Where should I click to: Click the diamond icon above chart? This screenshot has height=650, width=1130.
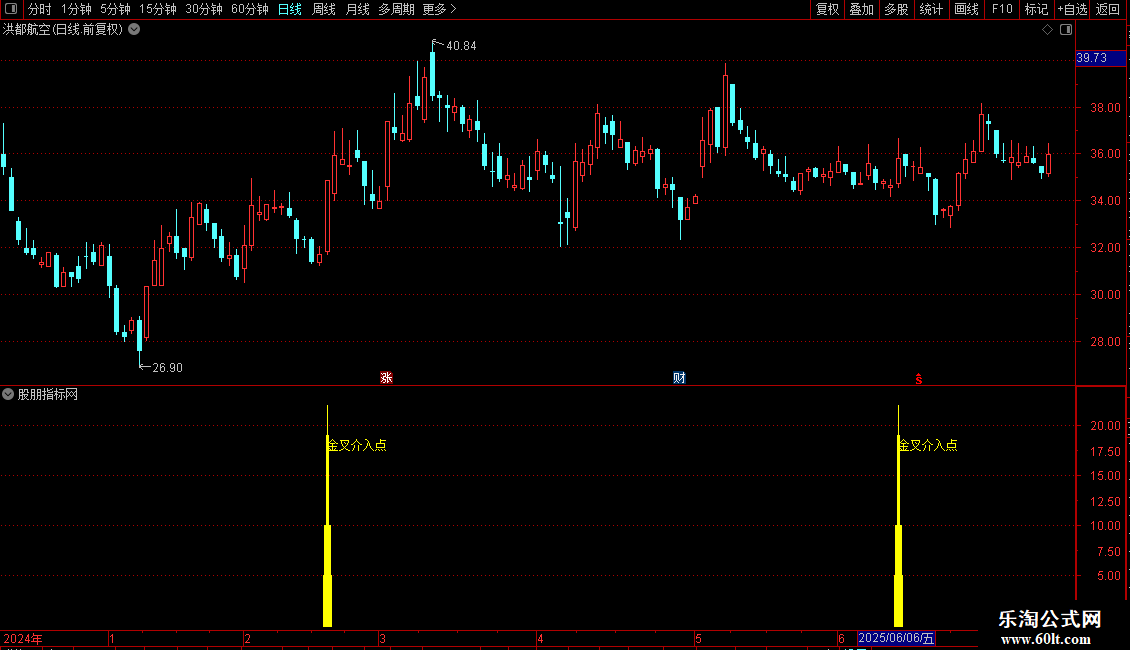(x=1048, y=30)
